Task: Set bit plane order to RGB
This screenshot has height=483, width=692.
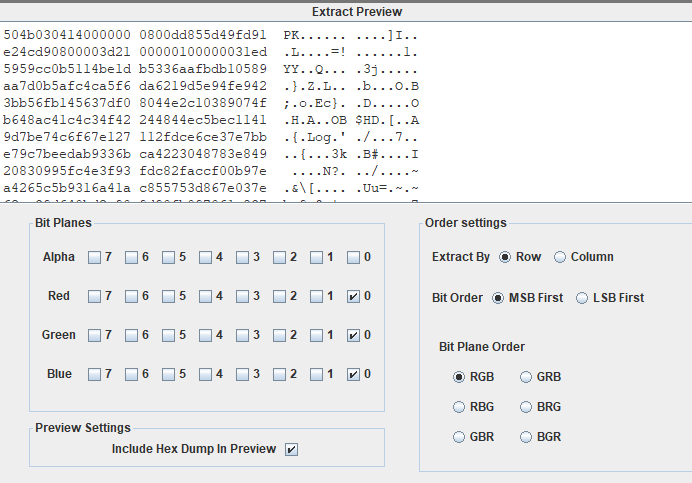Action: pyautogui.click(x=459, y=377)
